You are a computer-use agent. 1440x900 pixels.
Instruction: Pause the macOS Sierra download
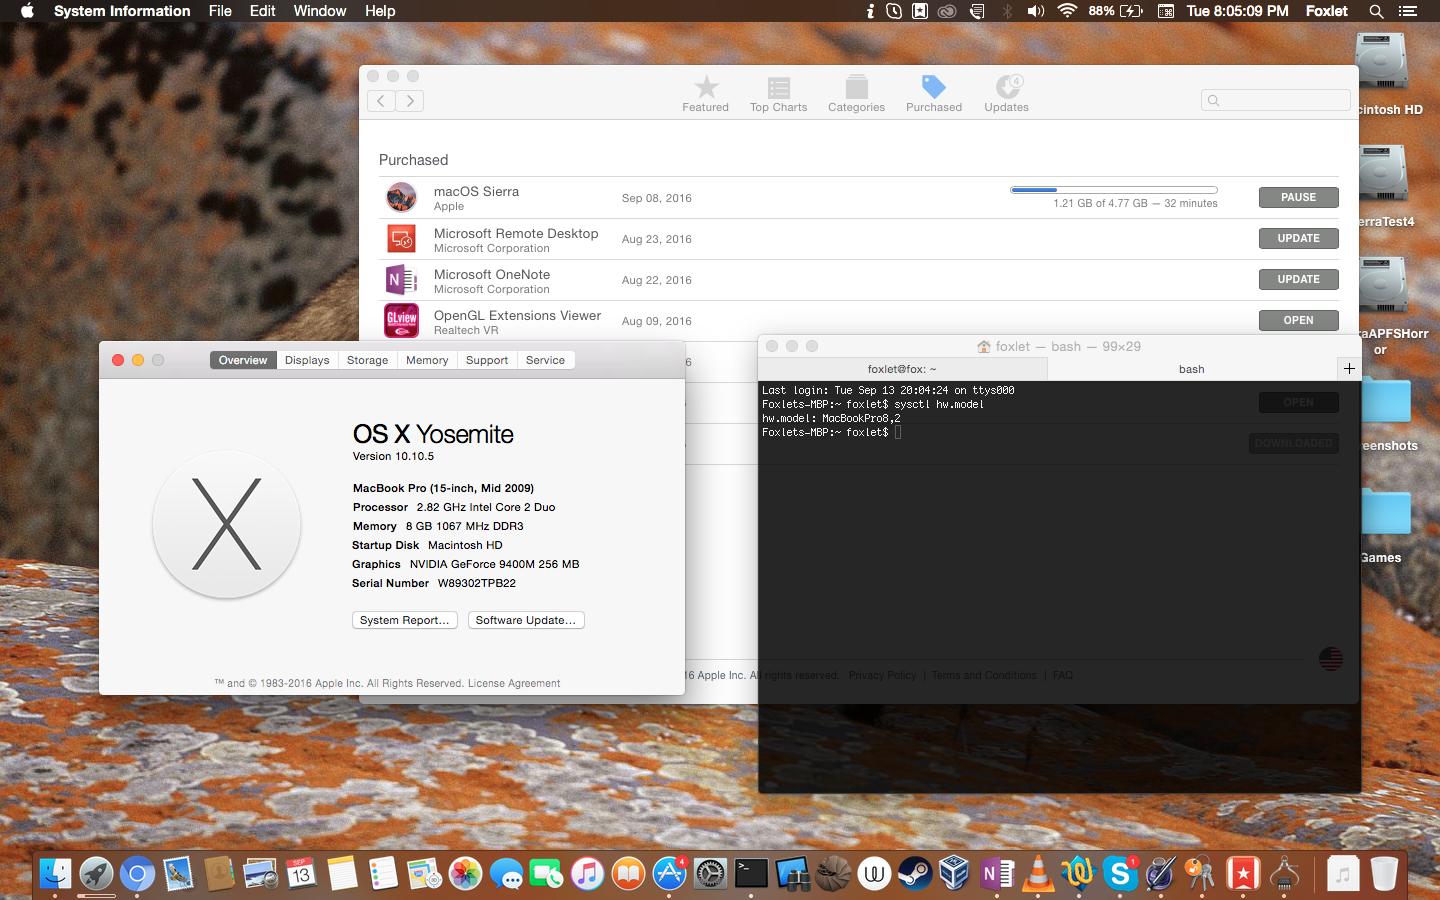point(1298,197)
